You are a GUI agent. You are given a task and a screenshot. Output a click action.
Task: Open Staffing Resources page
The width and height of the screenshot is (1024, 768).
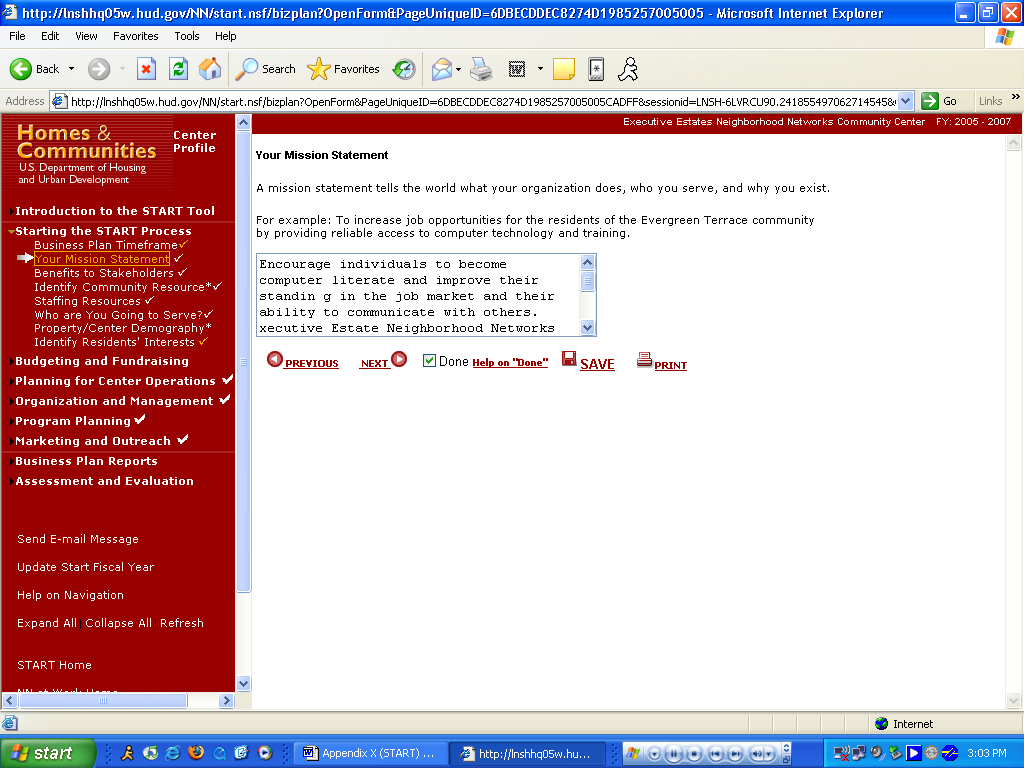tap(88, 301)
